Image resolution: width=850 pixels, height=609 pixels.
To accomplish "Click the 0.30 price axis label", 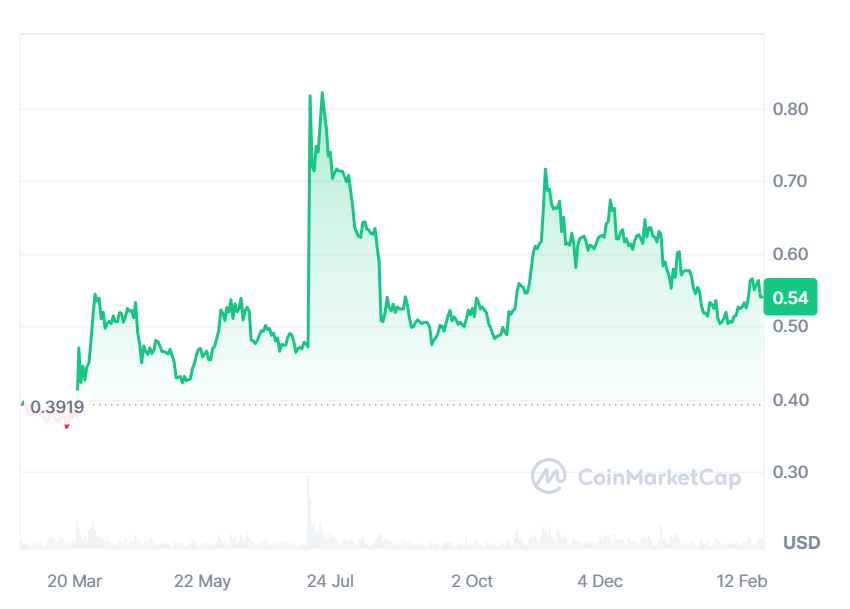I will click(791, 472).
